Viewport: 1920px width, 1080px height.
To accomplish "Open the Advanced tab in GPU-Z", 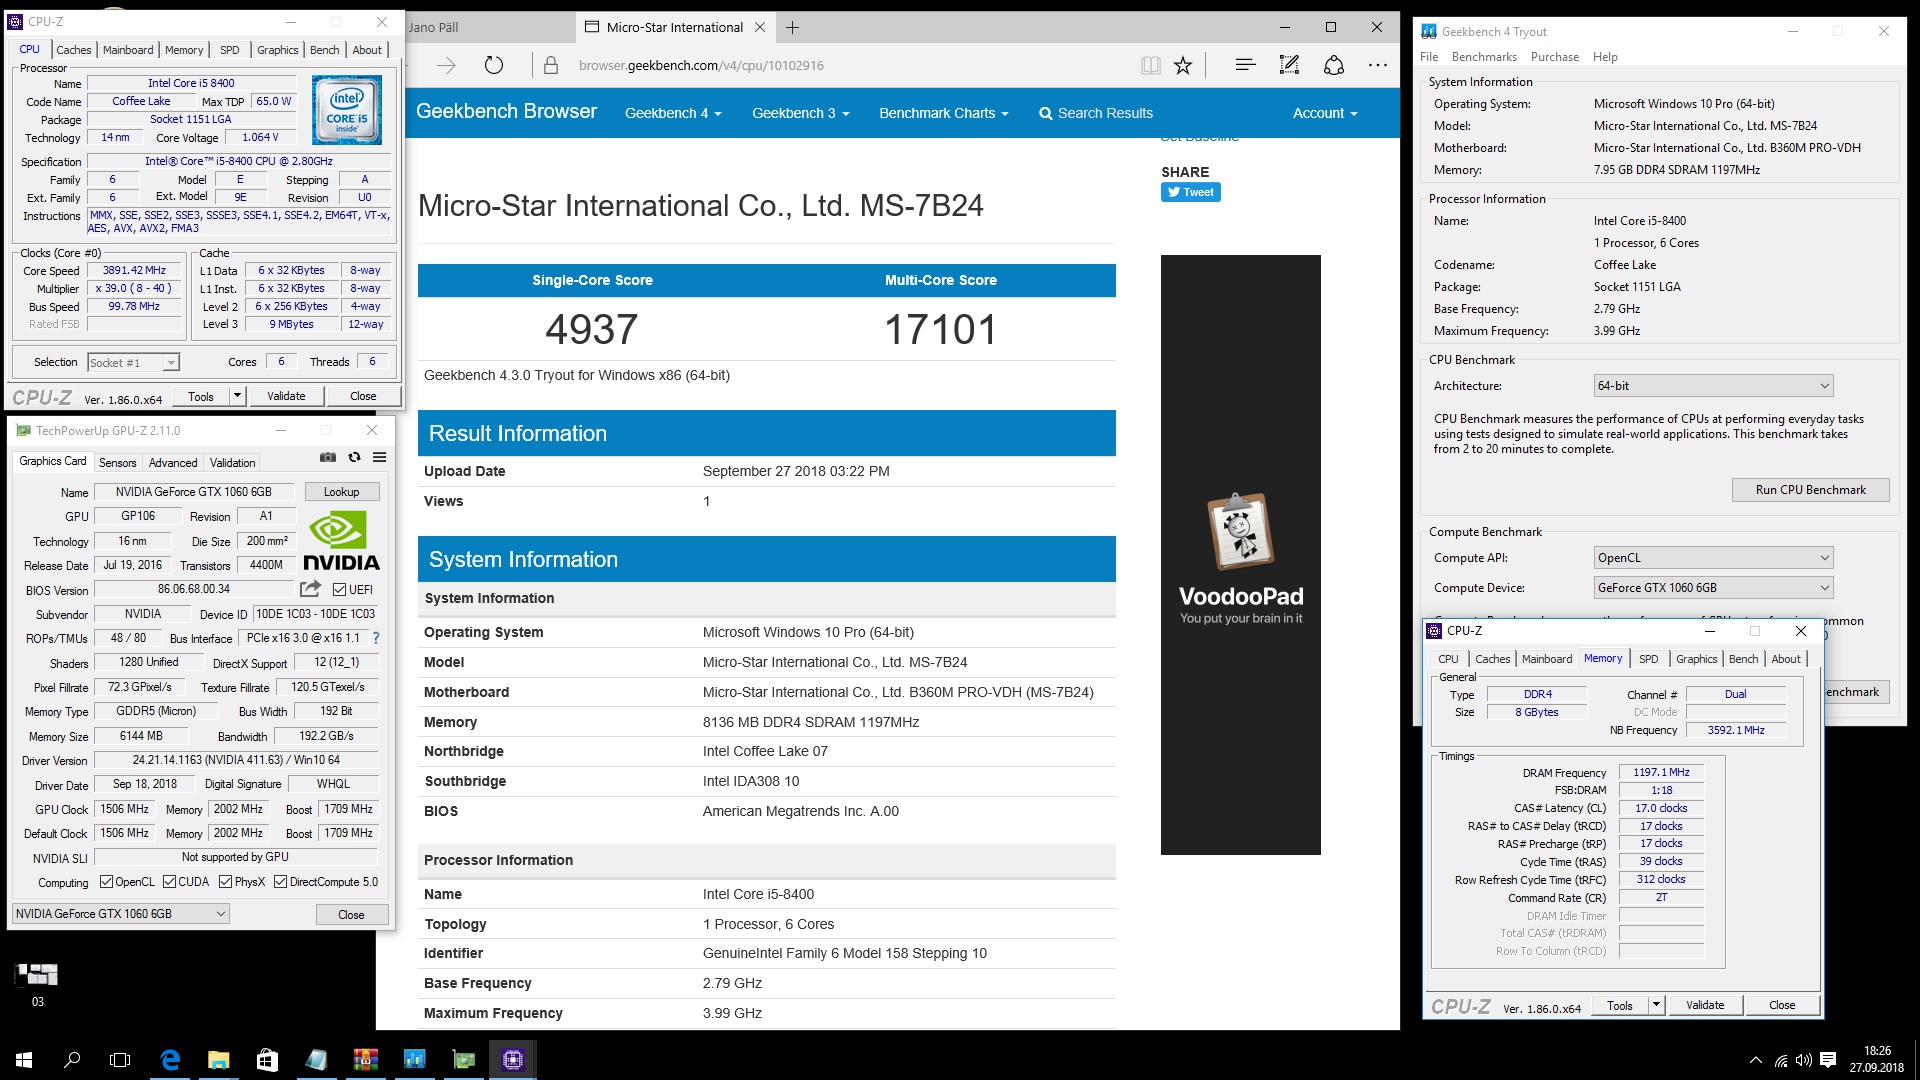I will click(x=173, y=463).
